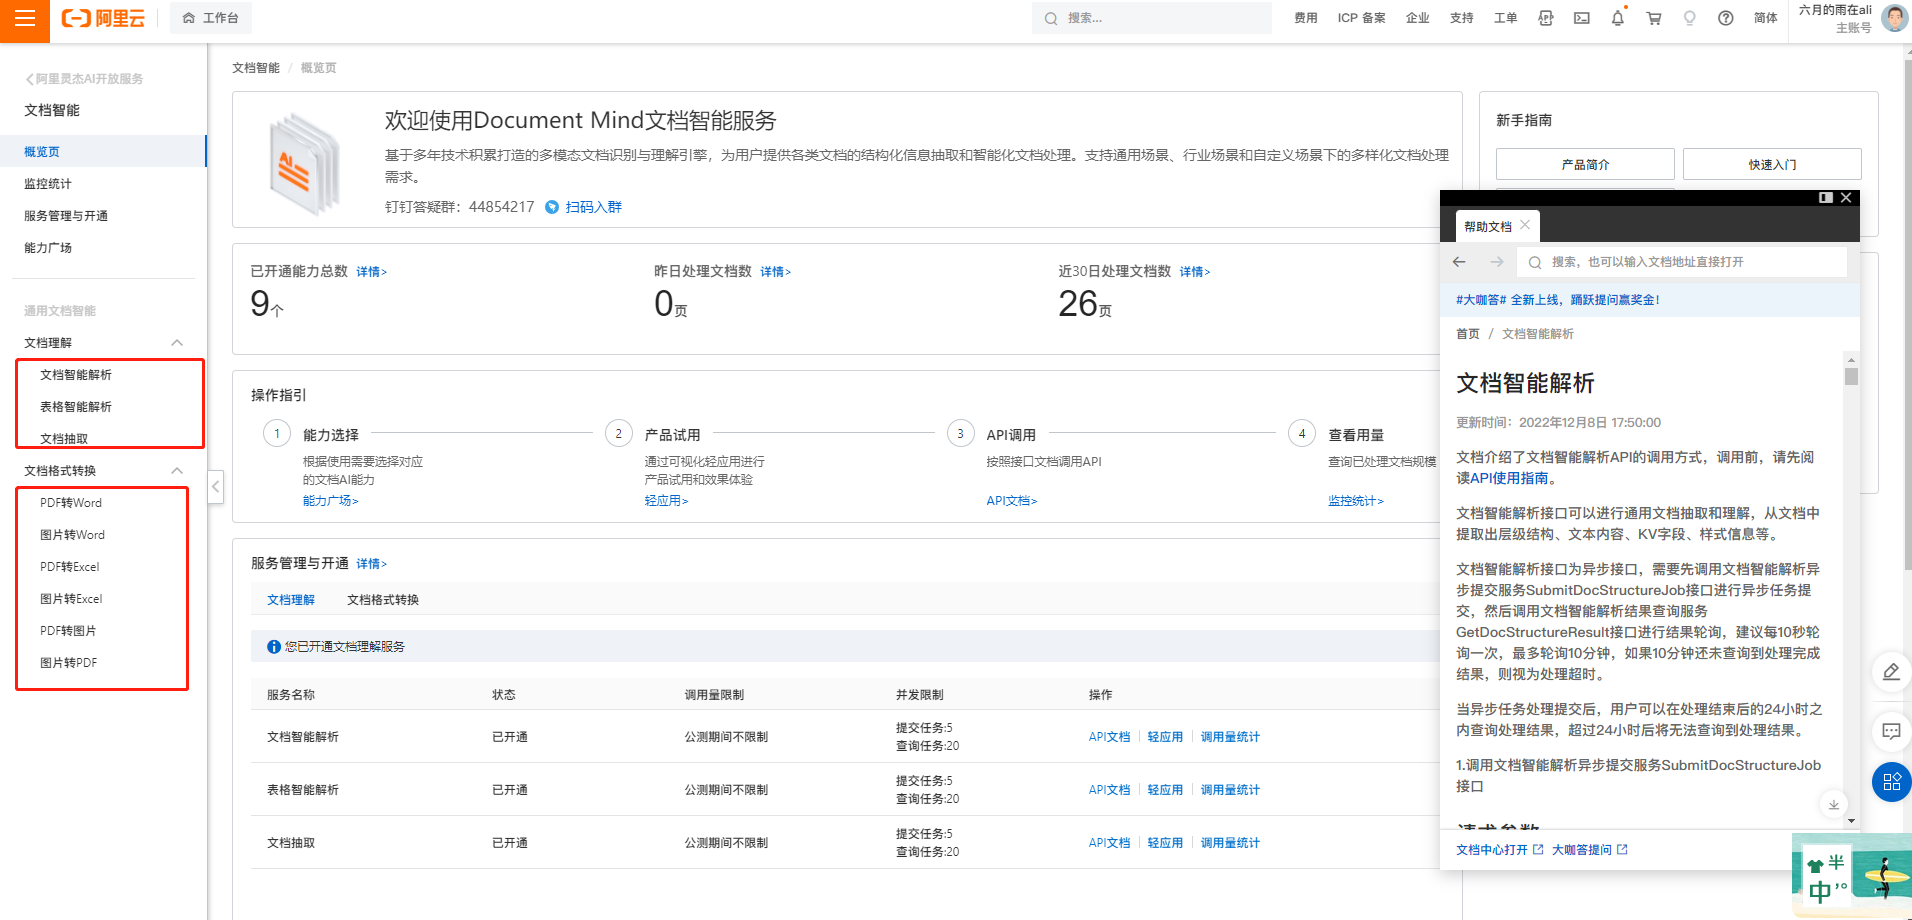Open the 工单 menu
The width and height of the screenshot is (1912, 920).
point(1506,18)
